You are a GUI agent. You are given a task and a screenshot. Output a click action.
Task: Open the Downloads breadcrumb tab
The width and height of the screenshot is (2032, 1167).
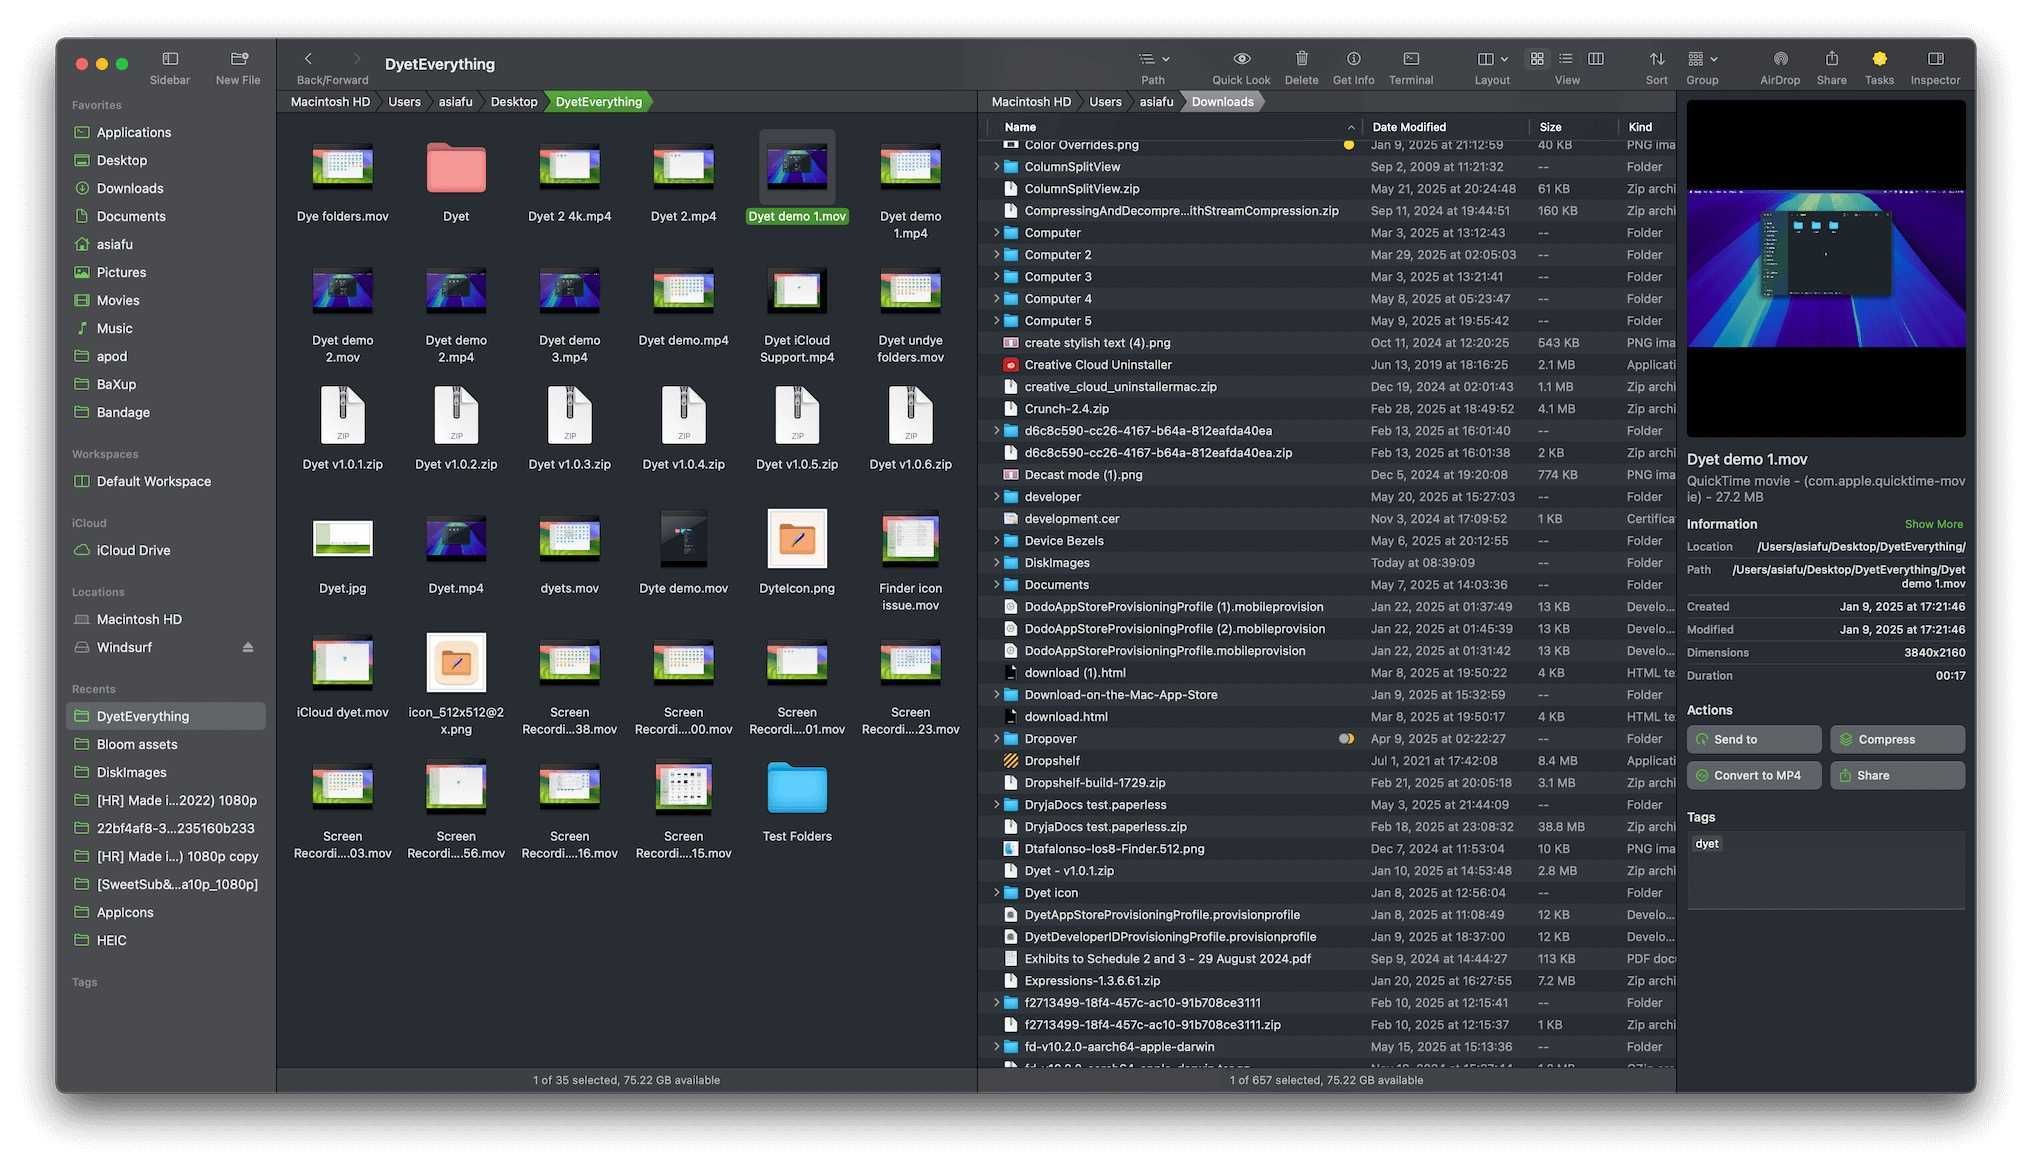pyautogui.click(x=1222, y=101)
